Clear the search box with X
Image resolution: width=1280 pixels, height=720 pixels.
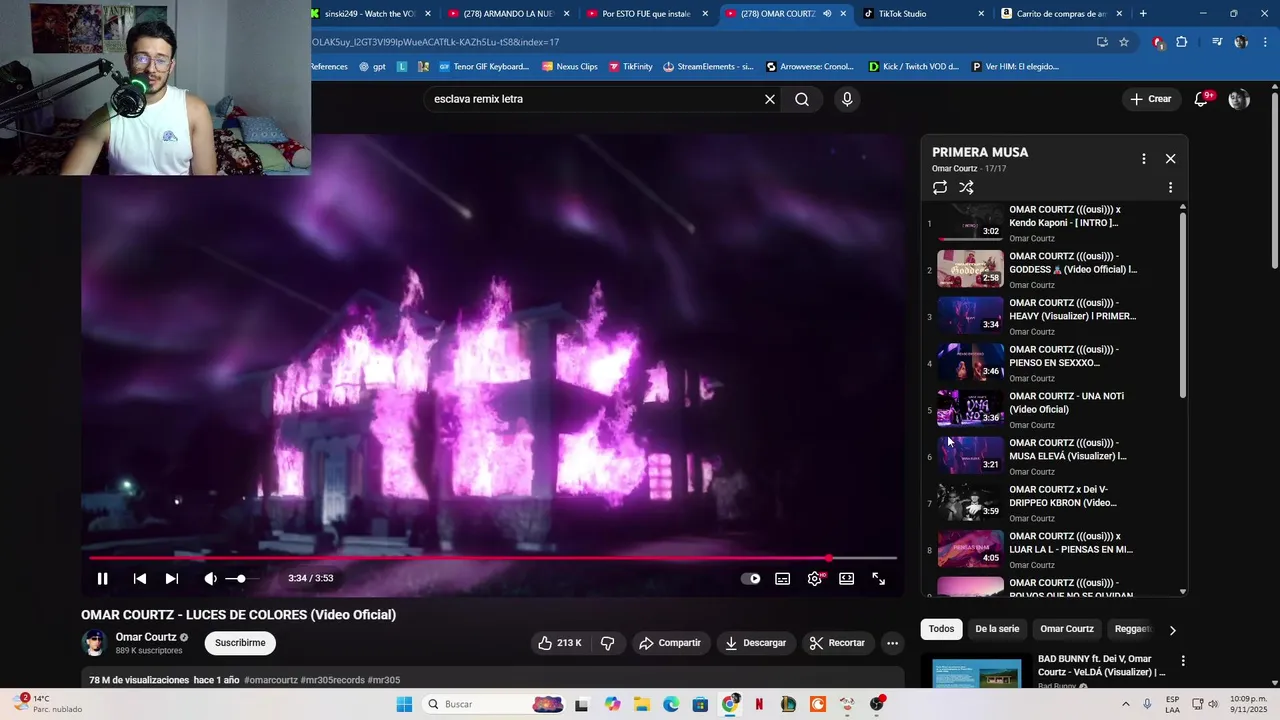click(770, 99)
